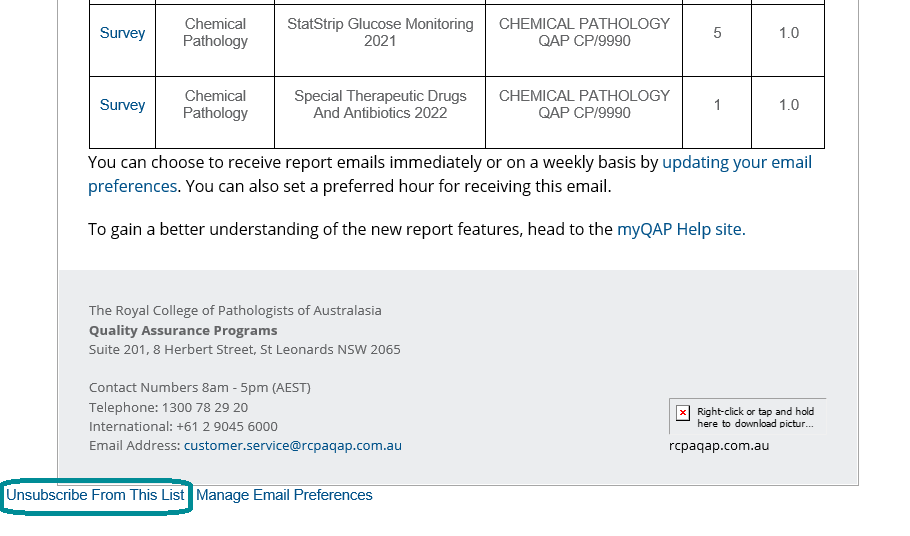910x536 pixels.
Task: Click the 1.0 cell in StatStrip row
Action: (x=788, y=40)
